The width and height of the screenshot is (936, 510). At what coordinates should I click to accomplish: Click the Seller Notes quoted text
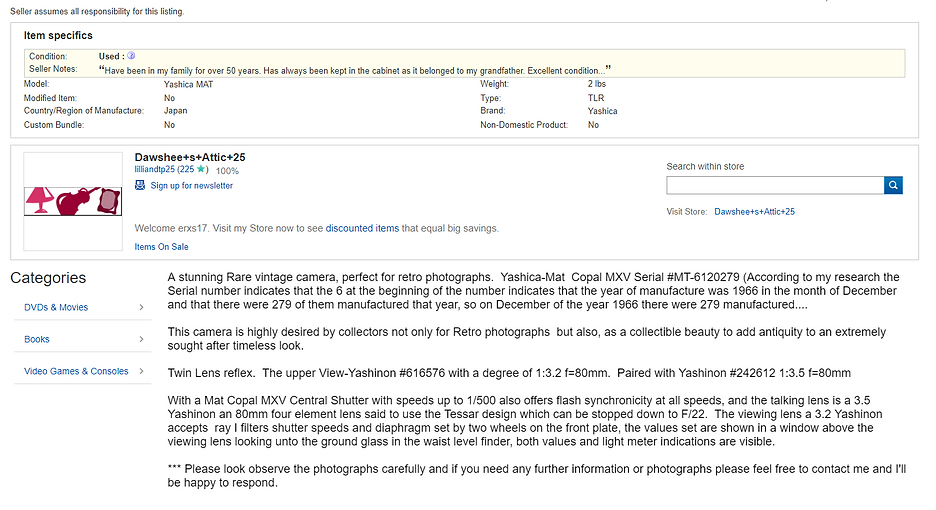click(x=355, y=70)
